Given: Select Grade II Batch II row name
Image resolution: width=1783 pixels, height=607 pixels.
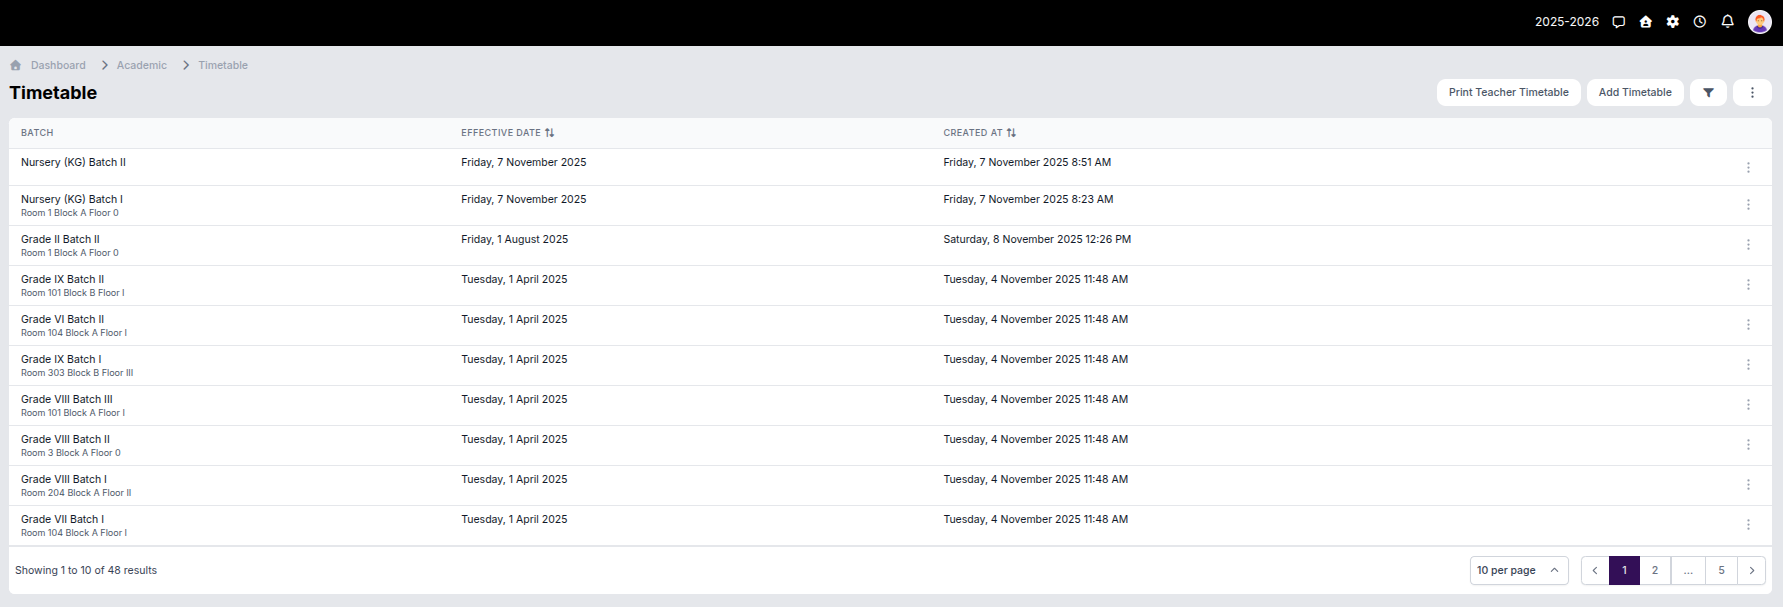Looking at the screenshot, I should pyautogui.click(x=60, y=239).
